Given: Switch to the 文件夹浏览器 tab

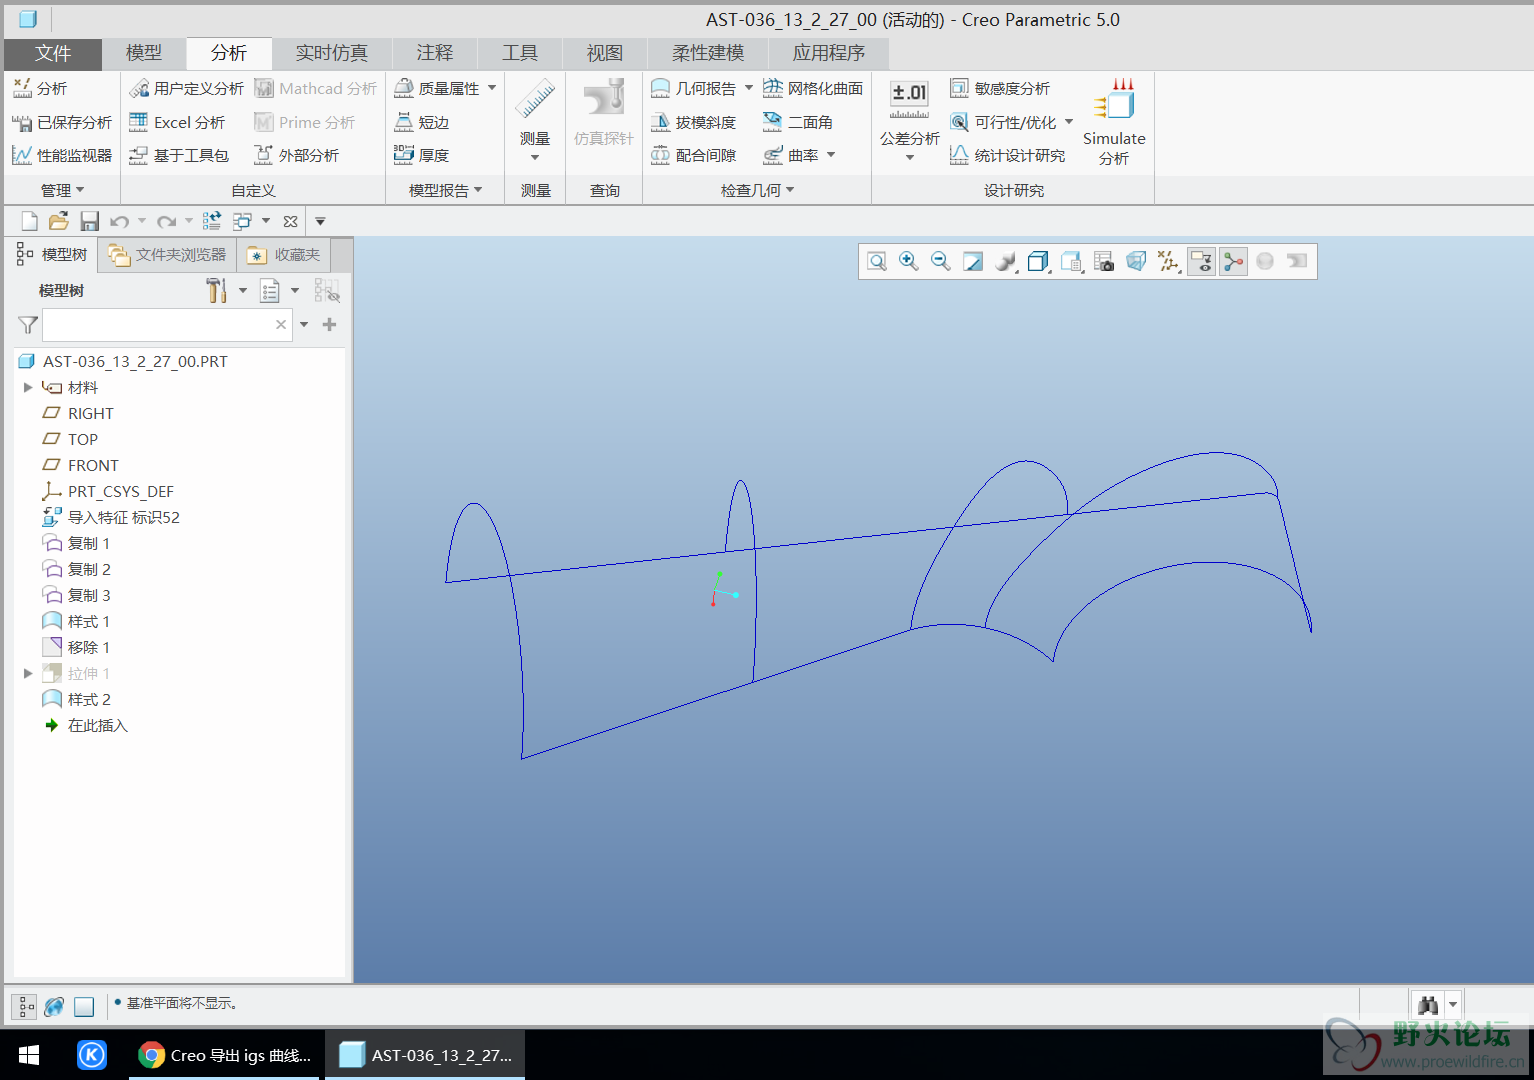Looking at the screenshot, I should click(x=168, y=255).
